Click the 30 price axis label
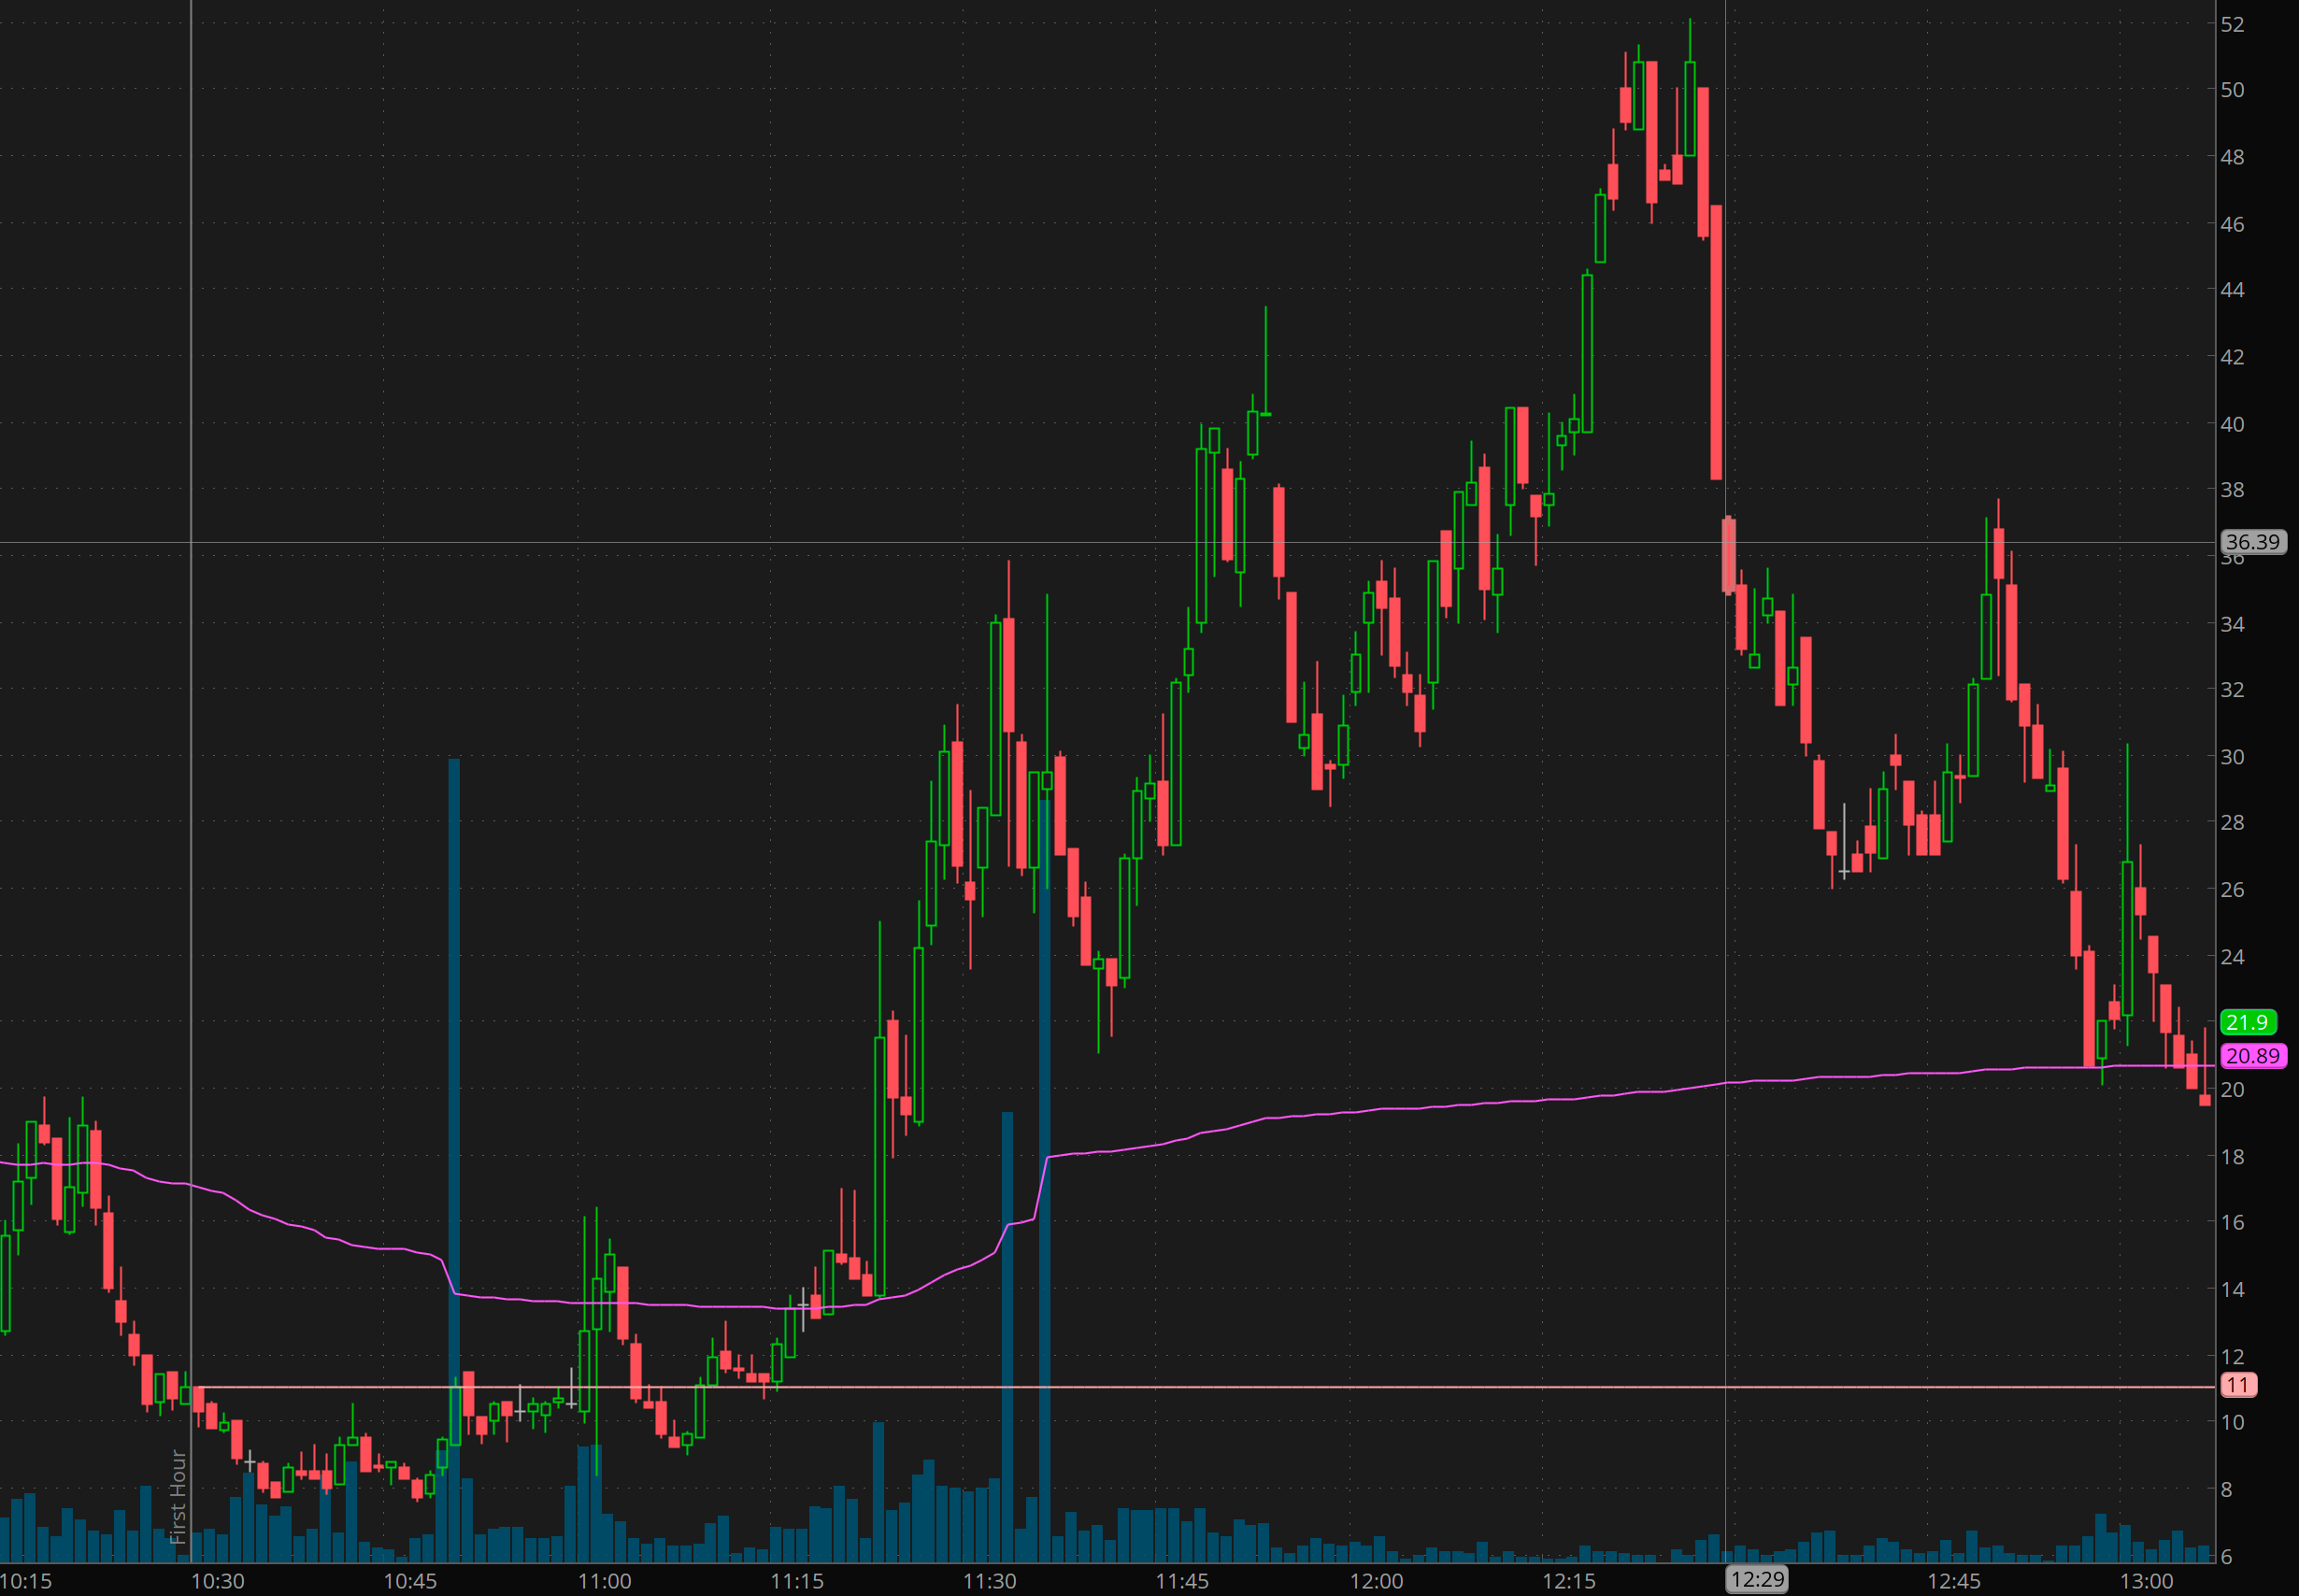 tap(2232, 757)
